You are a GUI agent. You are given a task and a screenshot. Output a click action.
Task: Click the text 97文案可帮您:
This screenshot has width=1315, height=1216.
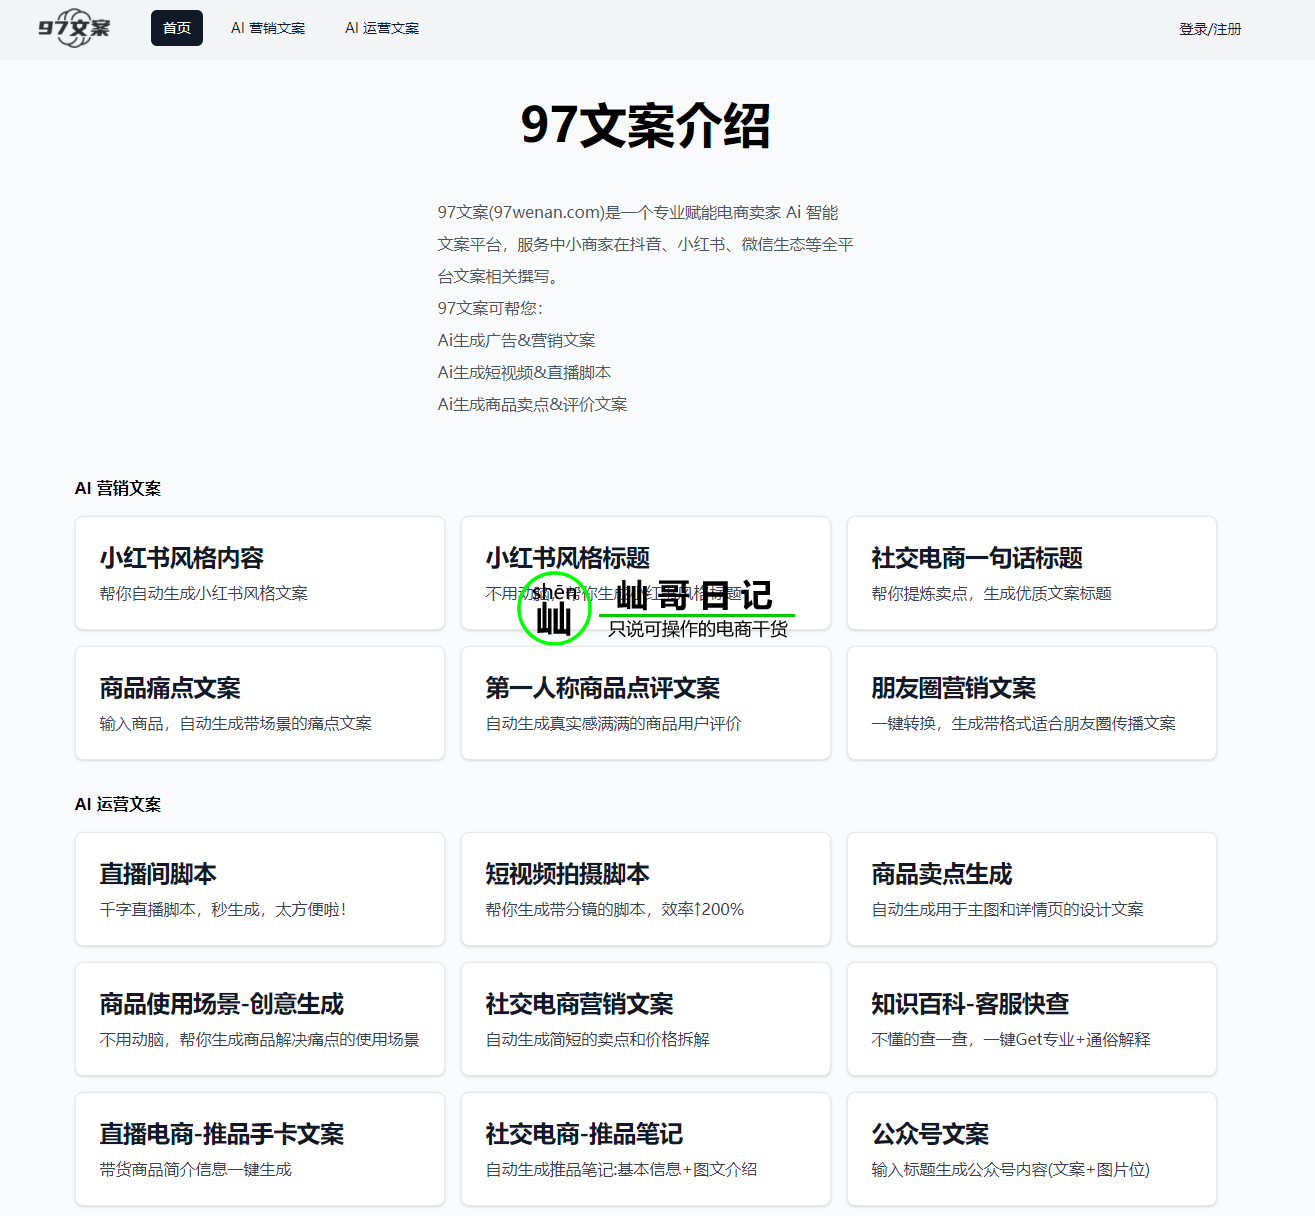coord(490,308)
